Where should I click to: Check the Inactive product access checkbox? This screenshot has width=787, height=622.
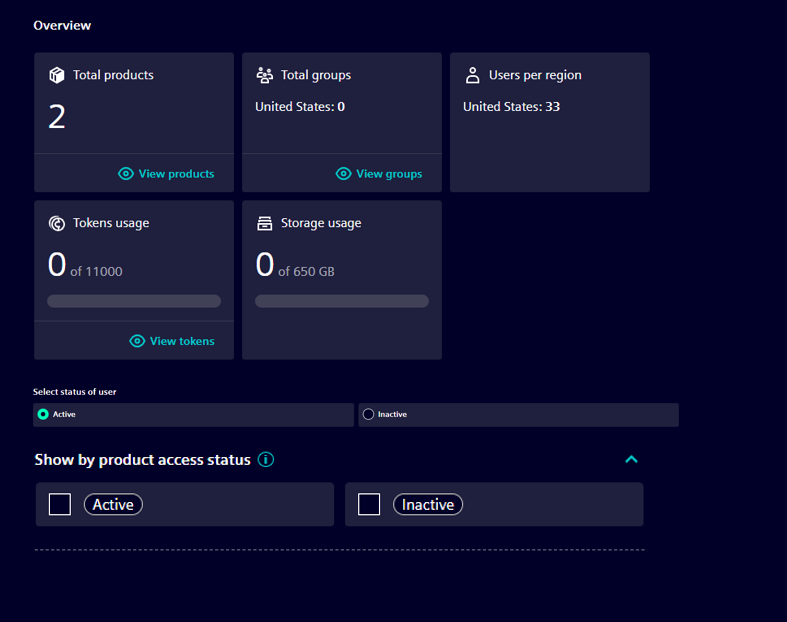[369, 505]
